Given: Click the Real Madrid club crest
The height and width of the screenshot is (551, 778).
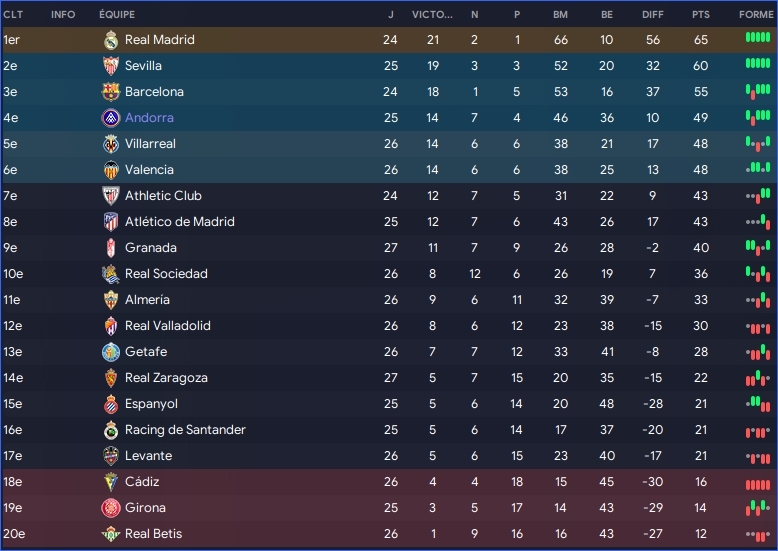Looking at the screenshot, I should [111, 40].
